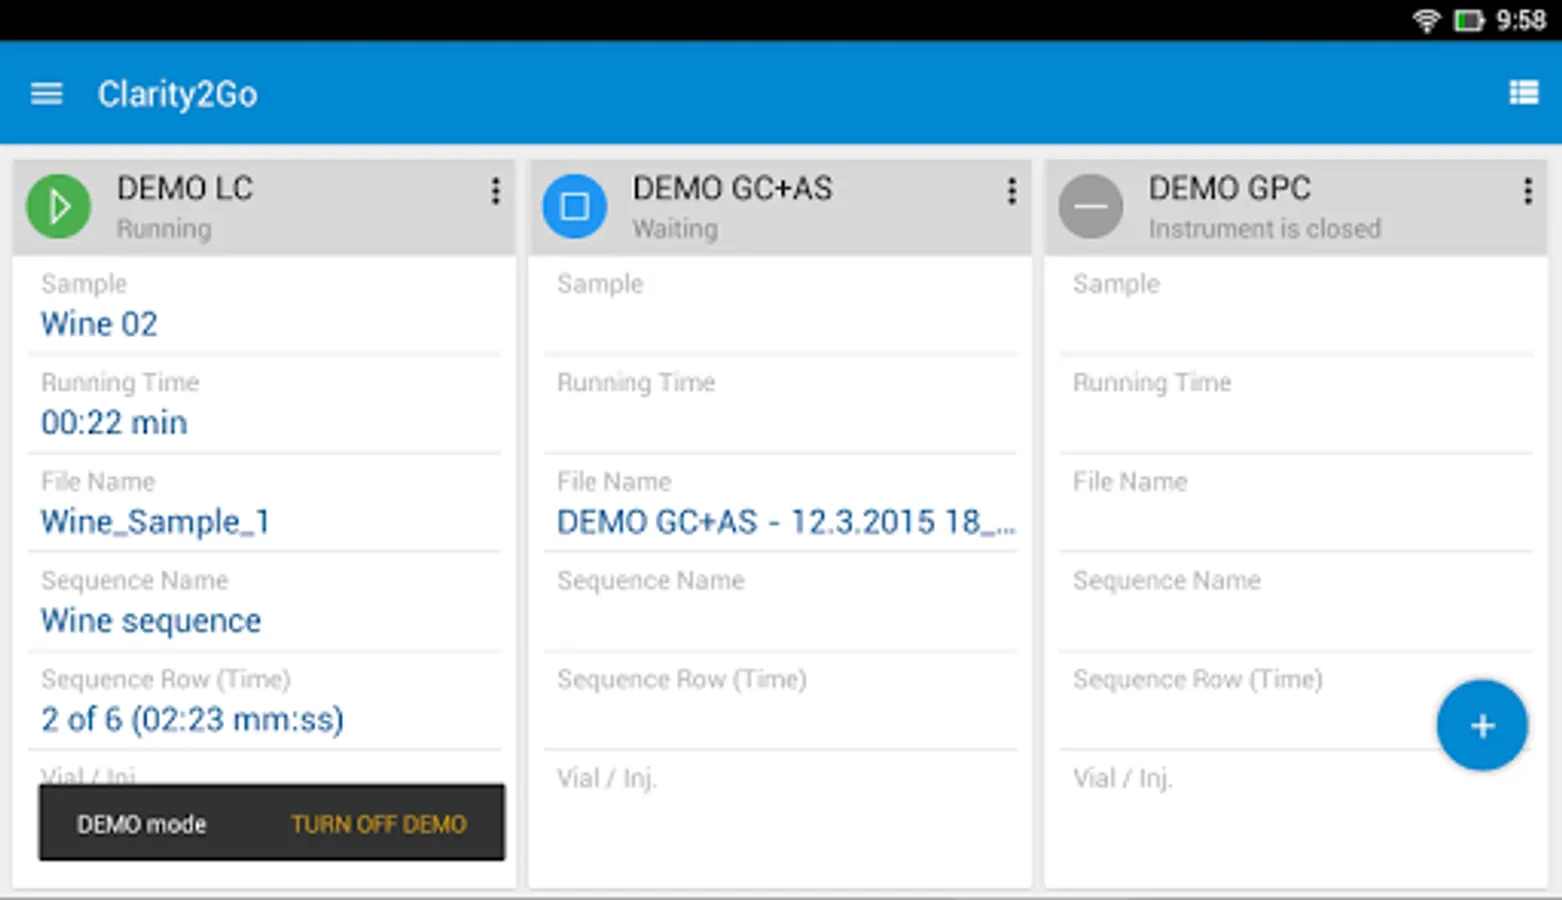Tap Sample label in DEMO GPC card
Viewport: 1562px width, 900px height.
coord(1116,284)
